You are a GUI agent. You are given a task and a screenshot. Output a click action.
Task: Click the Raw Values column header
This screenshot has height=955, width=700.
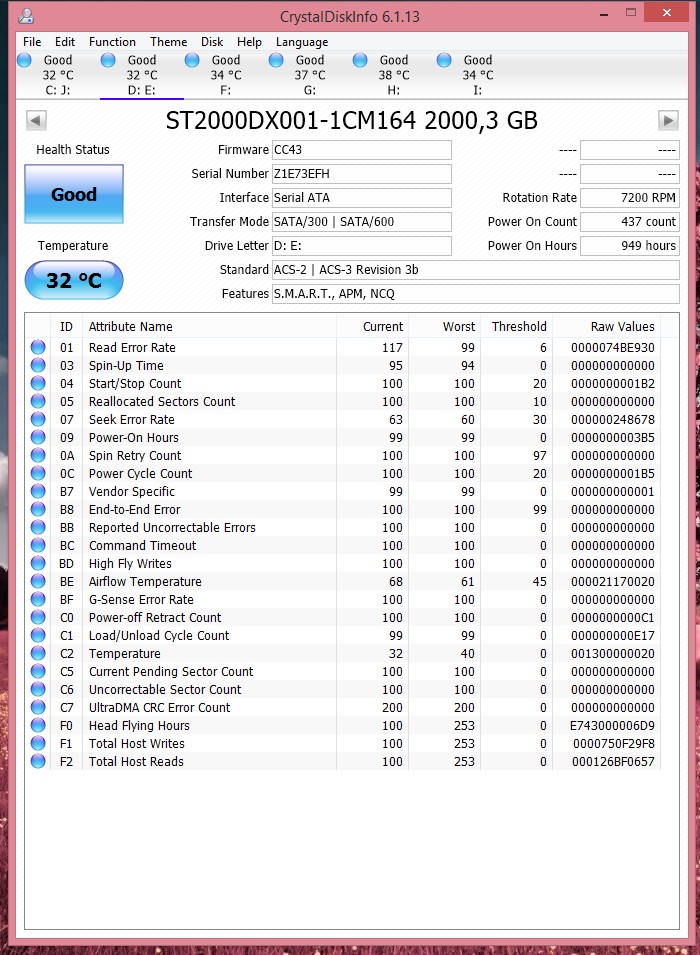coord(607,326)
